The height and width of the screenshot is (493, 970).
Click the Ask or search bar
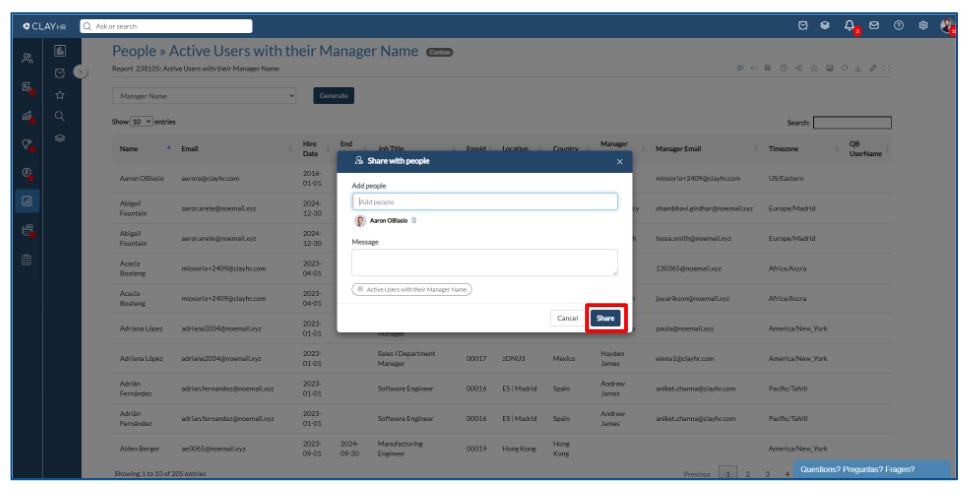point(166,26)
